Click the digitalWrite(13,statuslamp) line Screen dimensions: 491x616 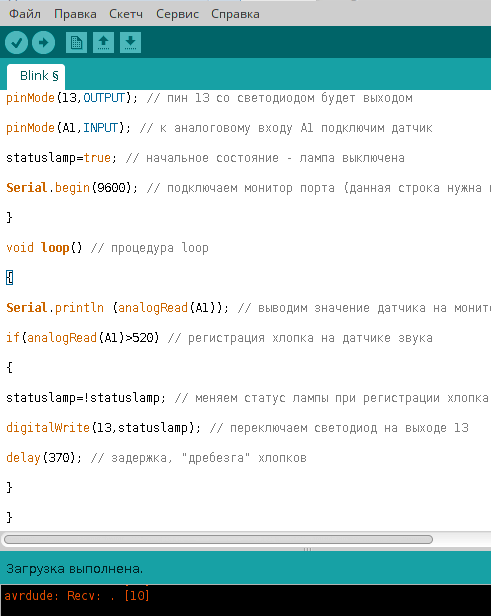pos(103,428)
